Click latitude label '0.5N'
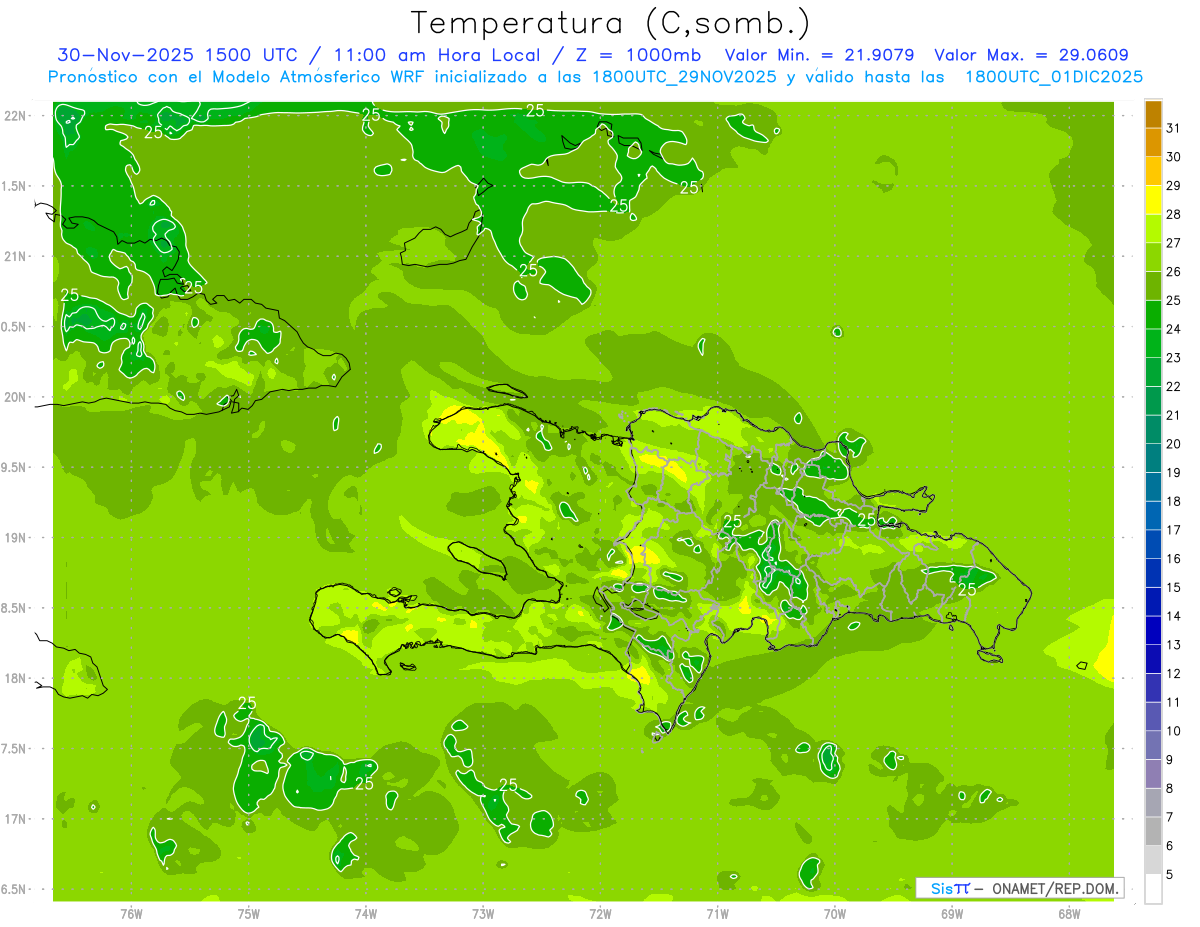This screenshot has width=1200, height=927. tap(14, 327)
